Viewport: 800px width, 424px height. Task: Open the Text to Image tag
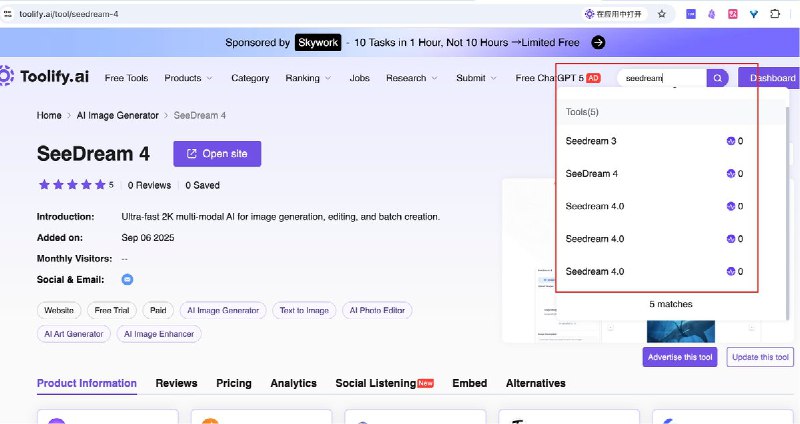point(304,310)
